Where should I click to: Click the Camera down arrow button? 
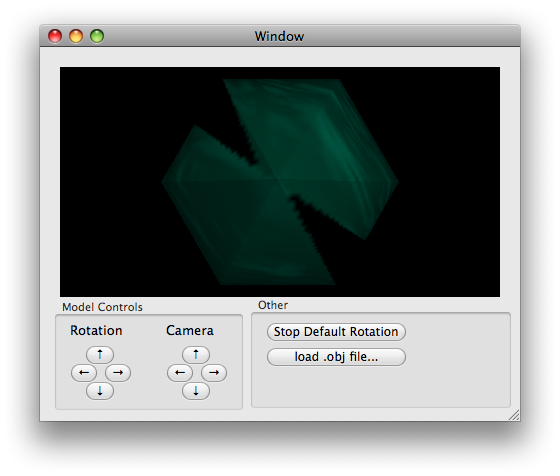point(196,391)
